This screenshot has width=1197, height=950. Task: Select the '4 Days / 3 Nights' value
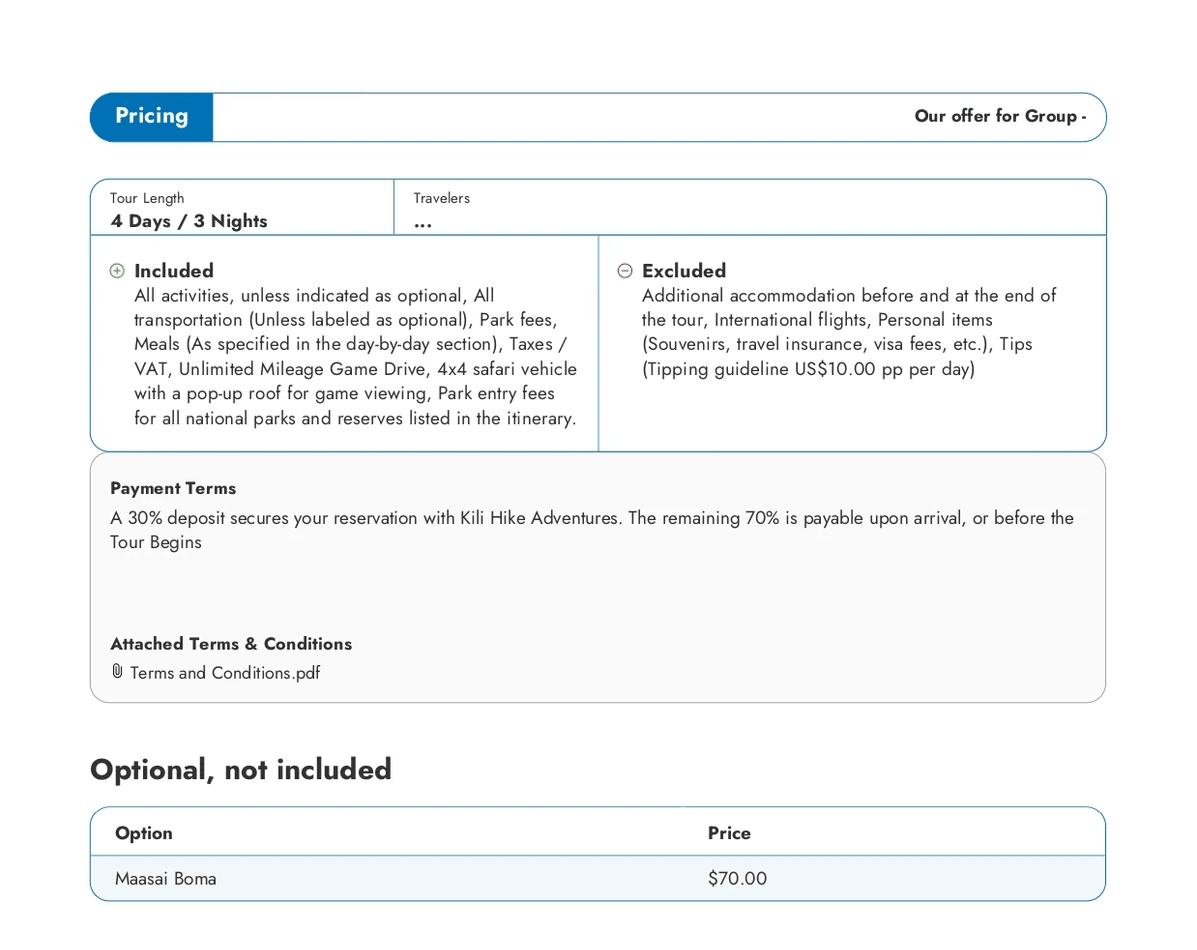click(189, 221)
